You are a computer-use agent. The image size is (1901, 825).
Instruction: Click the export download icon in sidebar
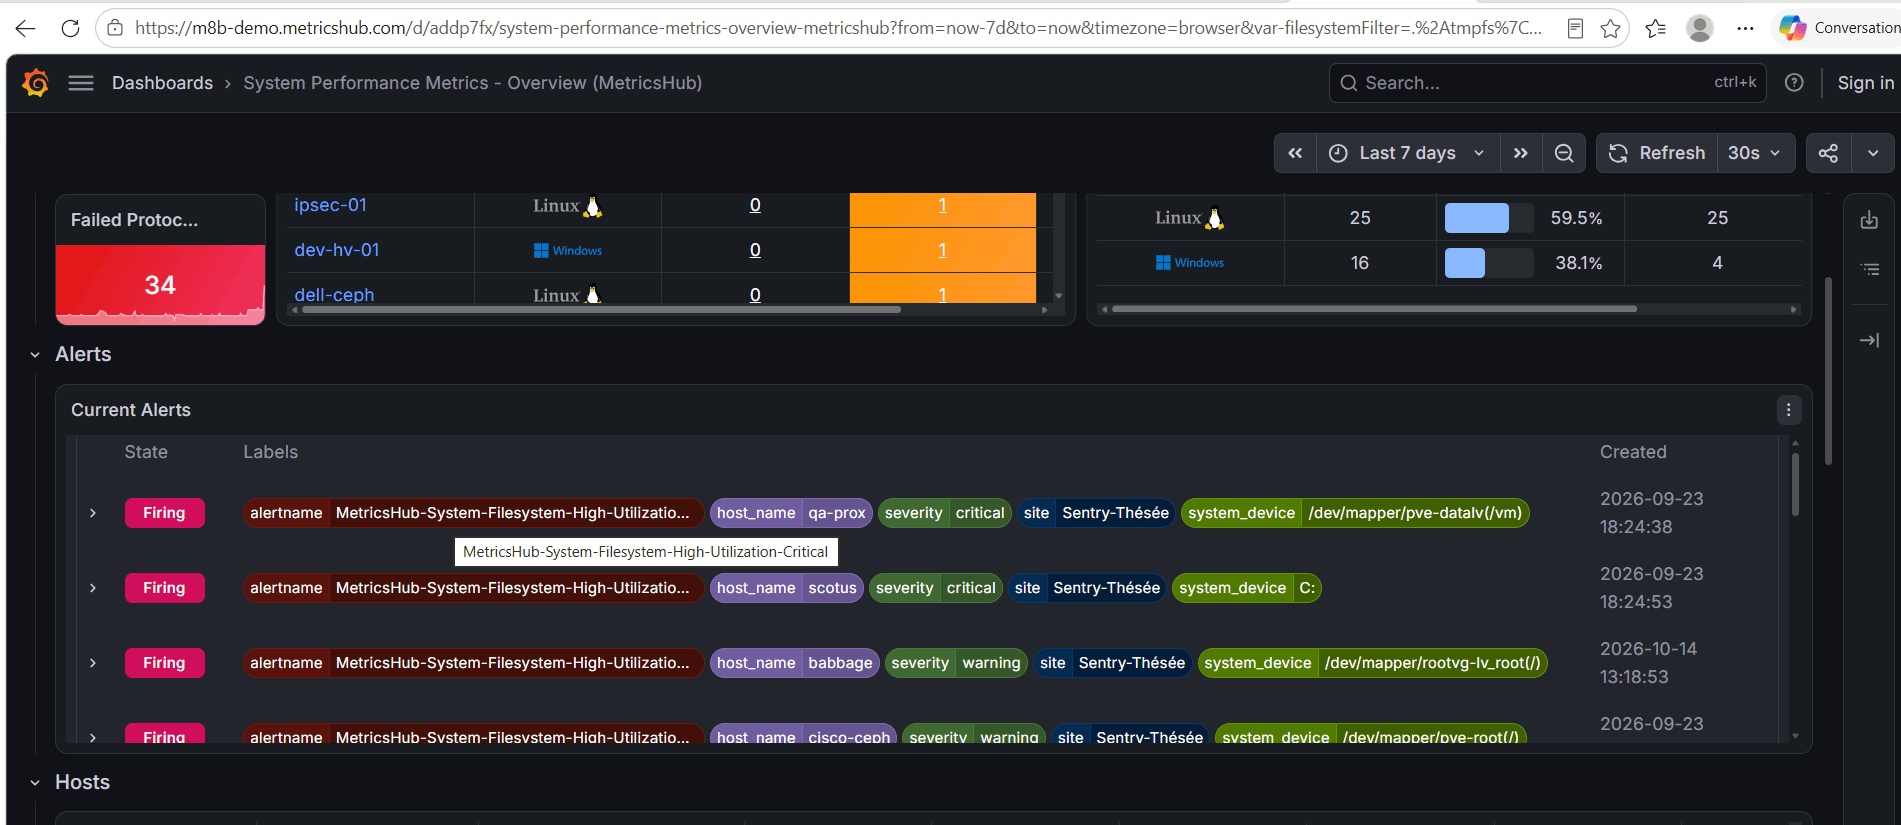point(1869,220)
